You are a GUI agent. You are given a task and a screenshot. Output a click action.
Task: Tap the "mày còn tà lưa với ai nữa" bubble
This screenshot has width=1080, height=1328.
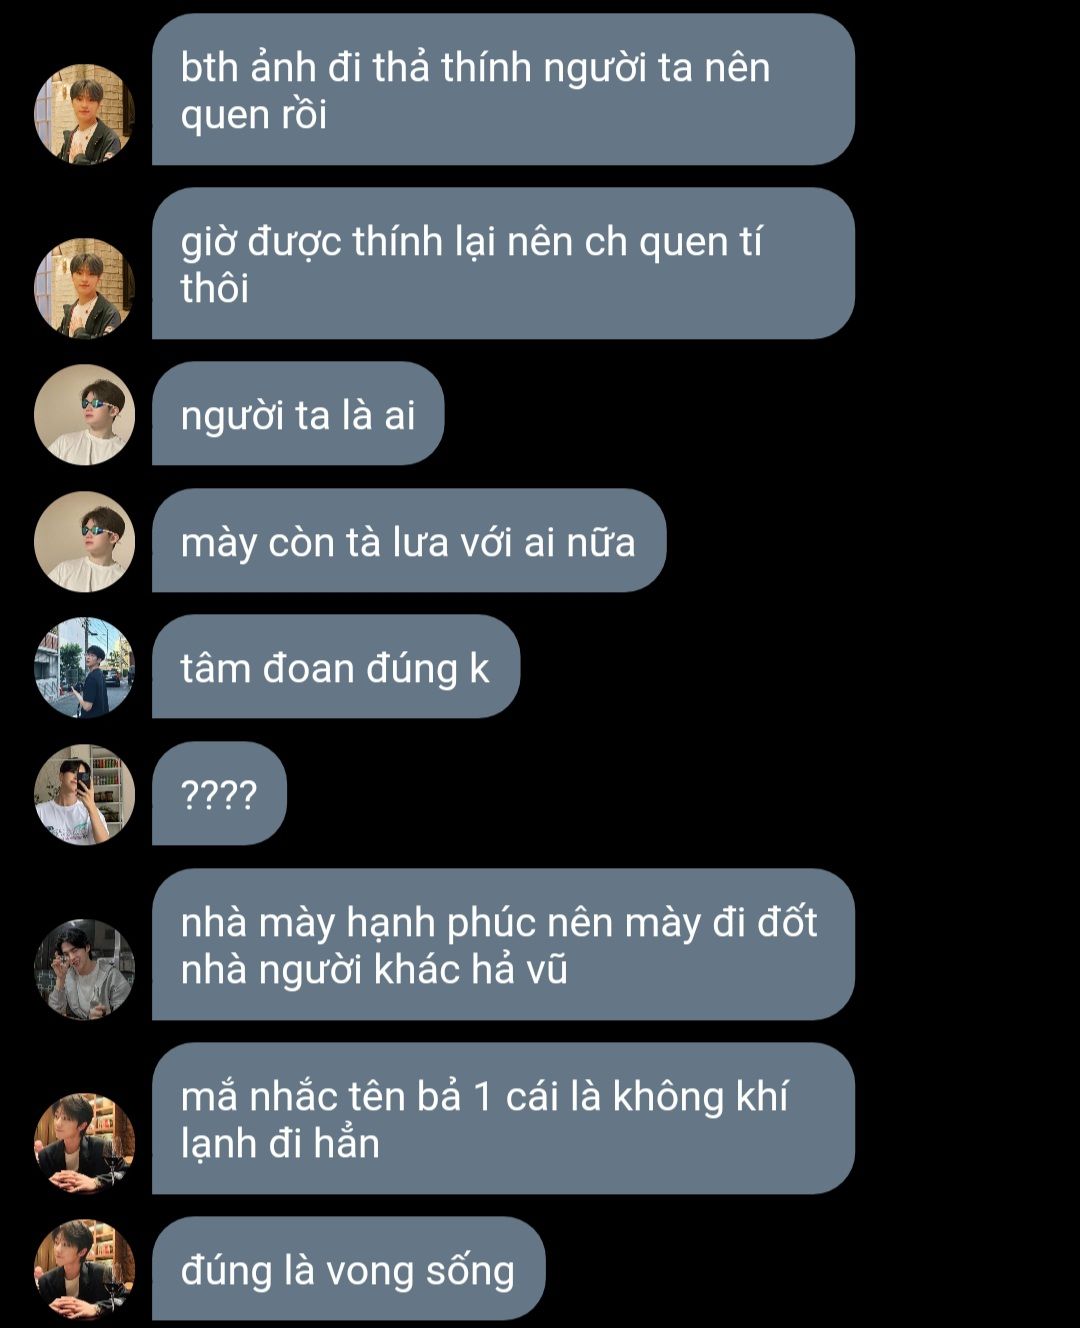point(409,541)
